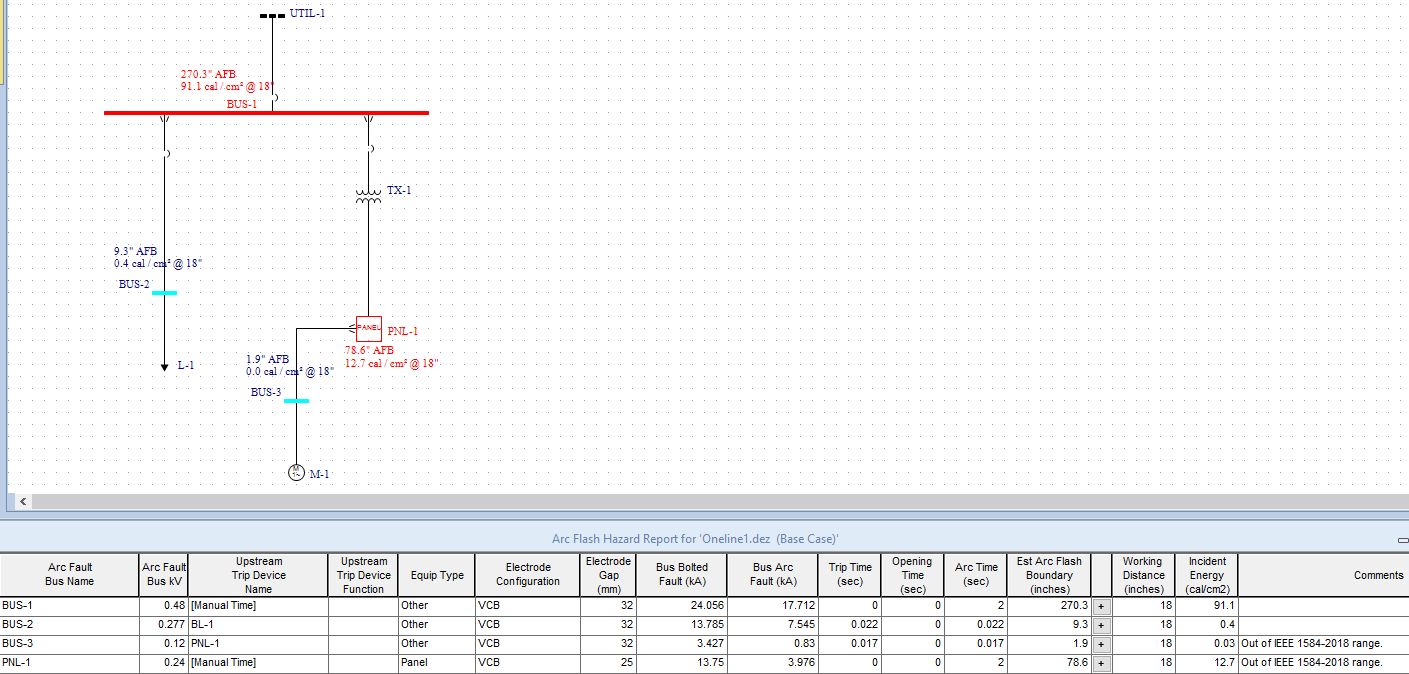Click the BL-1 upstream trip device cell

point(258,625)
